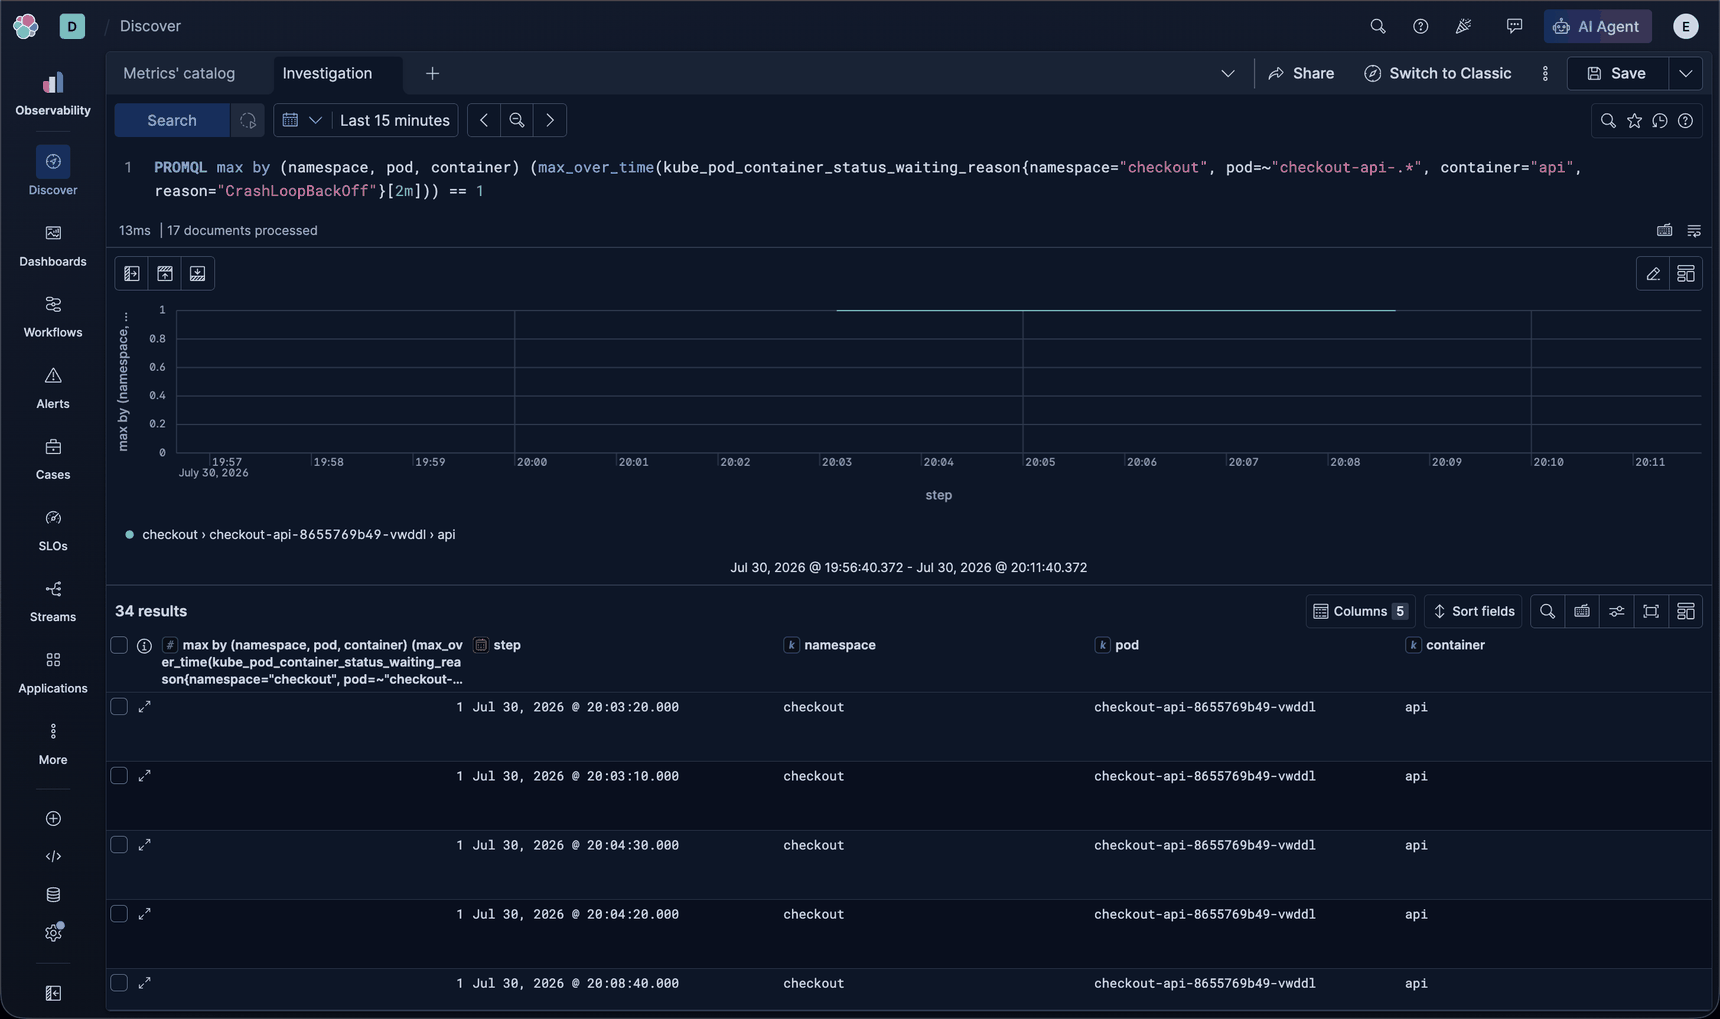The image size is (1720, 1019).
Task: Open the AI Agent
Action: point(1597,26)
